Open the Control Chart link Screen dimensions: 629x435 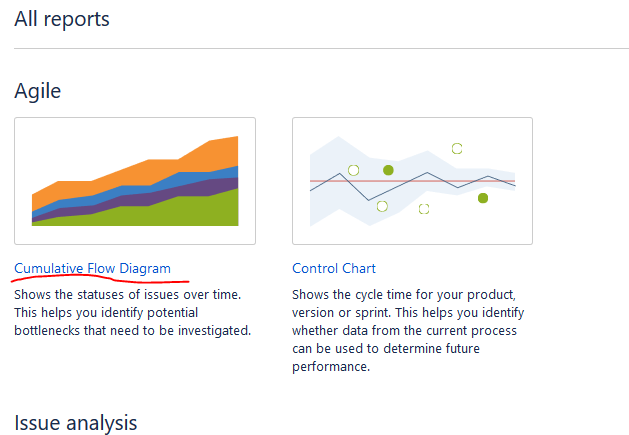(334, 268)
